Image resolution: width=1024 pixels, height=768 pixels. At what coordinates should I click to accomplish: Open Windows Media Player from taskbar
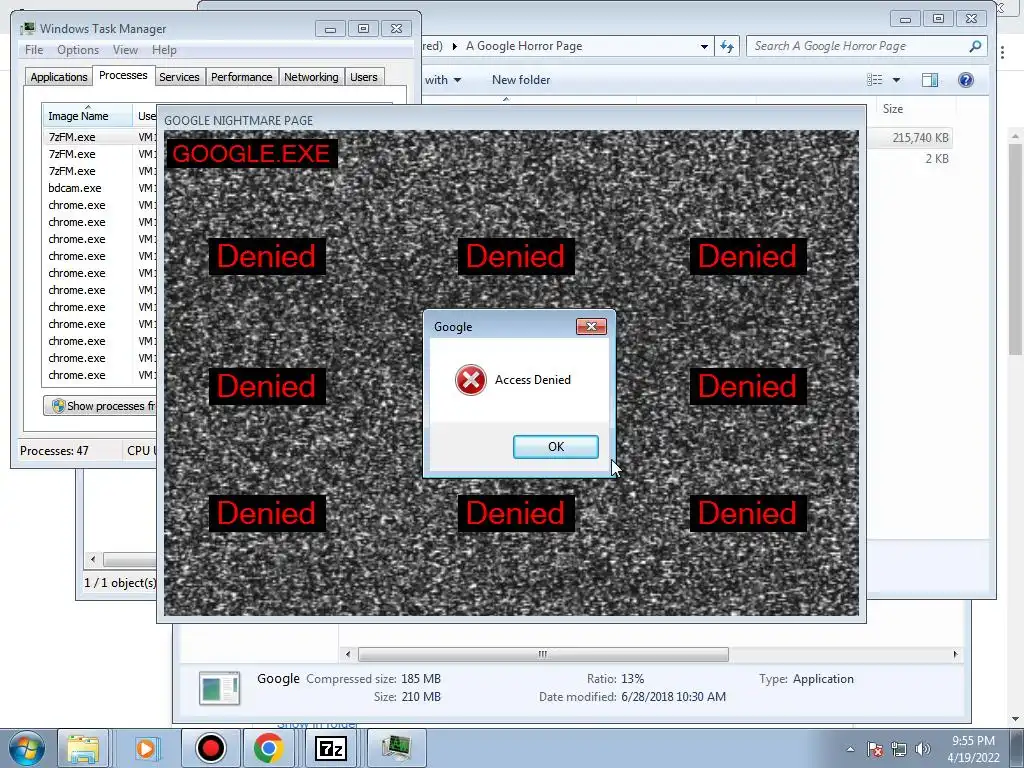(146, 748)
